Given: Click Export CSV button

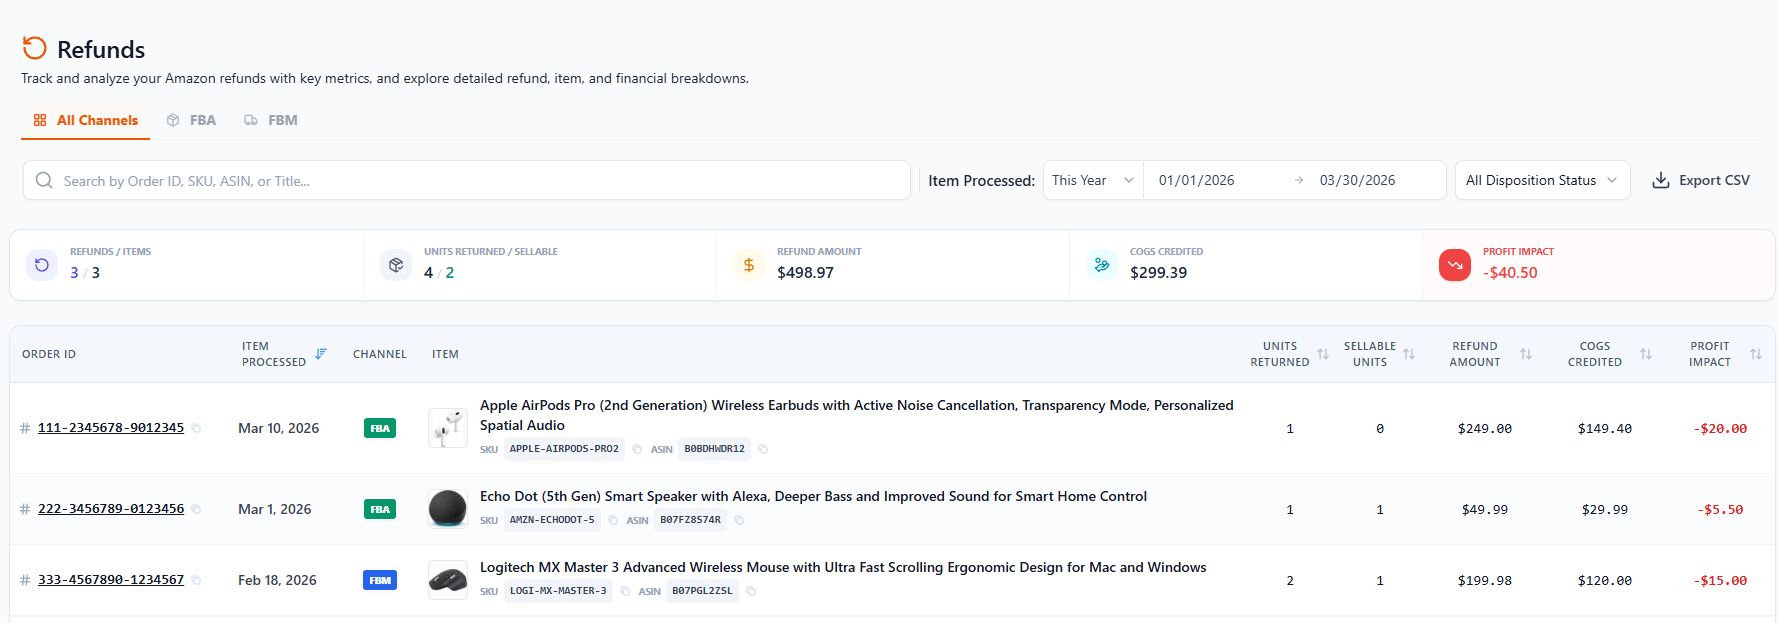Looking at the screenshot, I should (1701, 180).
